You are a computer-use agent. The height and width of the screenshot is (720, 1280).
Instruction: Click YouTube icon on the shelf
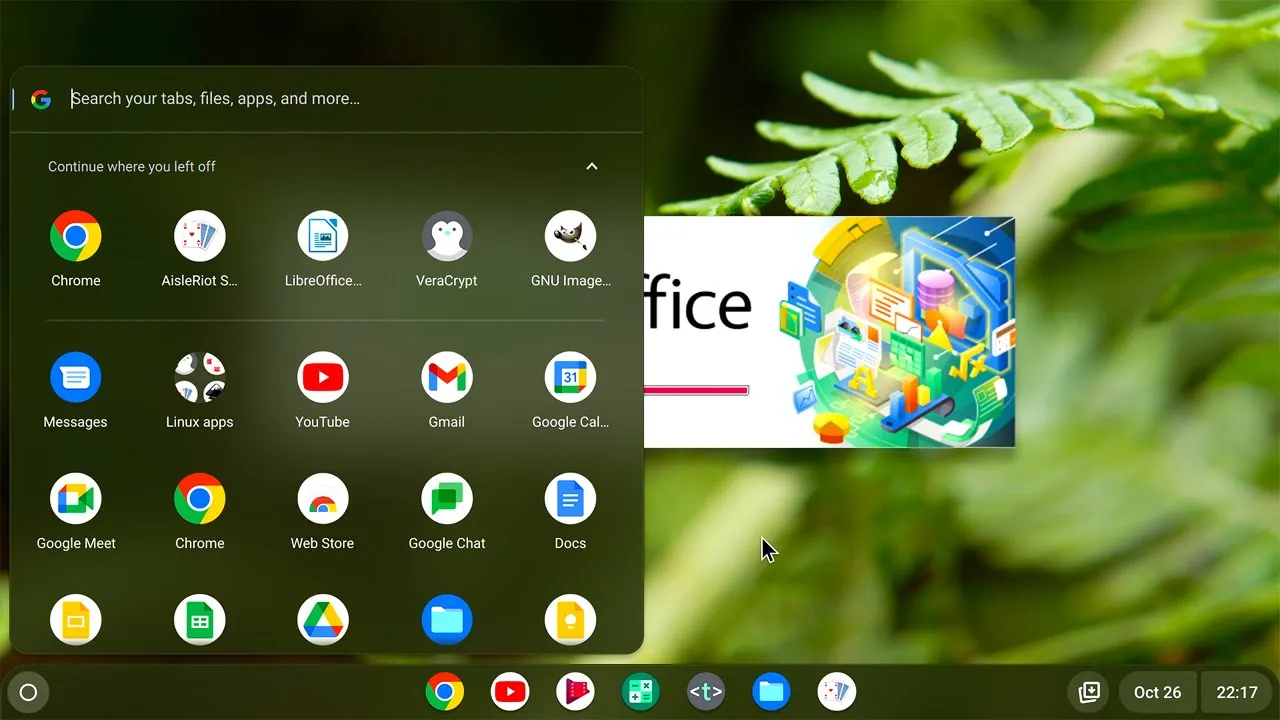[x=510, y=692]
